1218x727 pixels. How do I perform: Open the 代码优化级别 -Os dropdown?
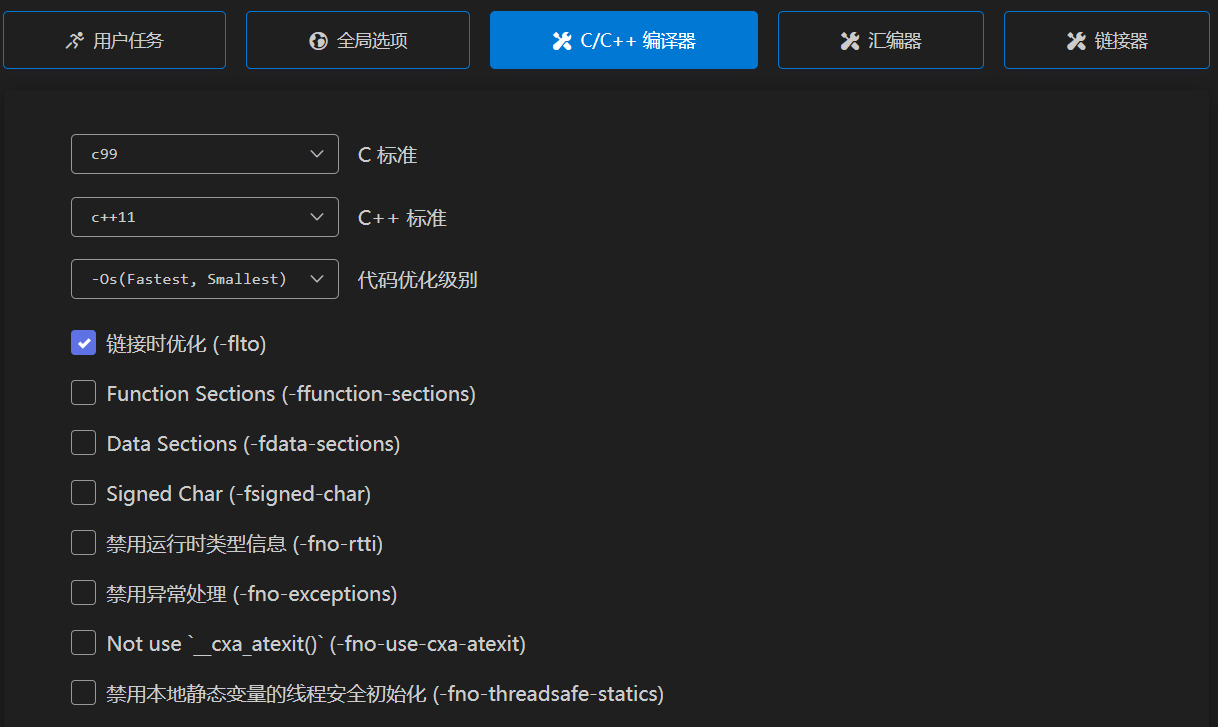pos(204,279)
